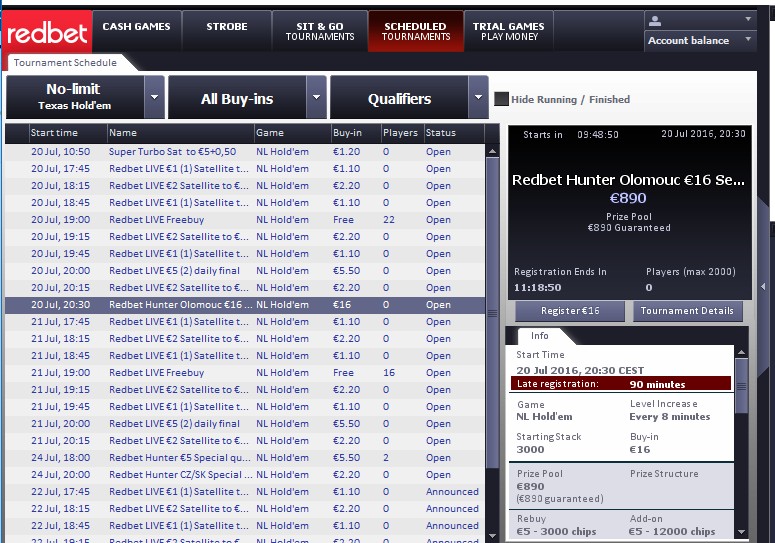Sort by Game column header
Image resolution: width=775 pixels, height=543 pixels.
coord(293,133)
